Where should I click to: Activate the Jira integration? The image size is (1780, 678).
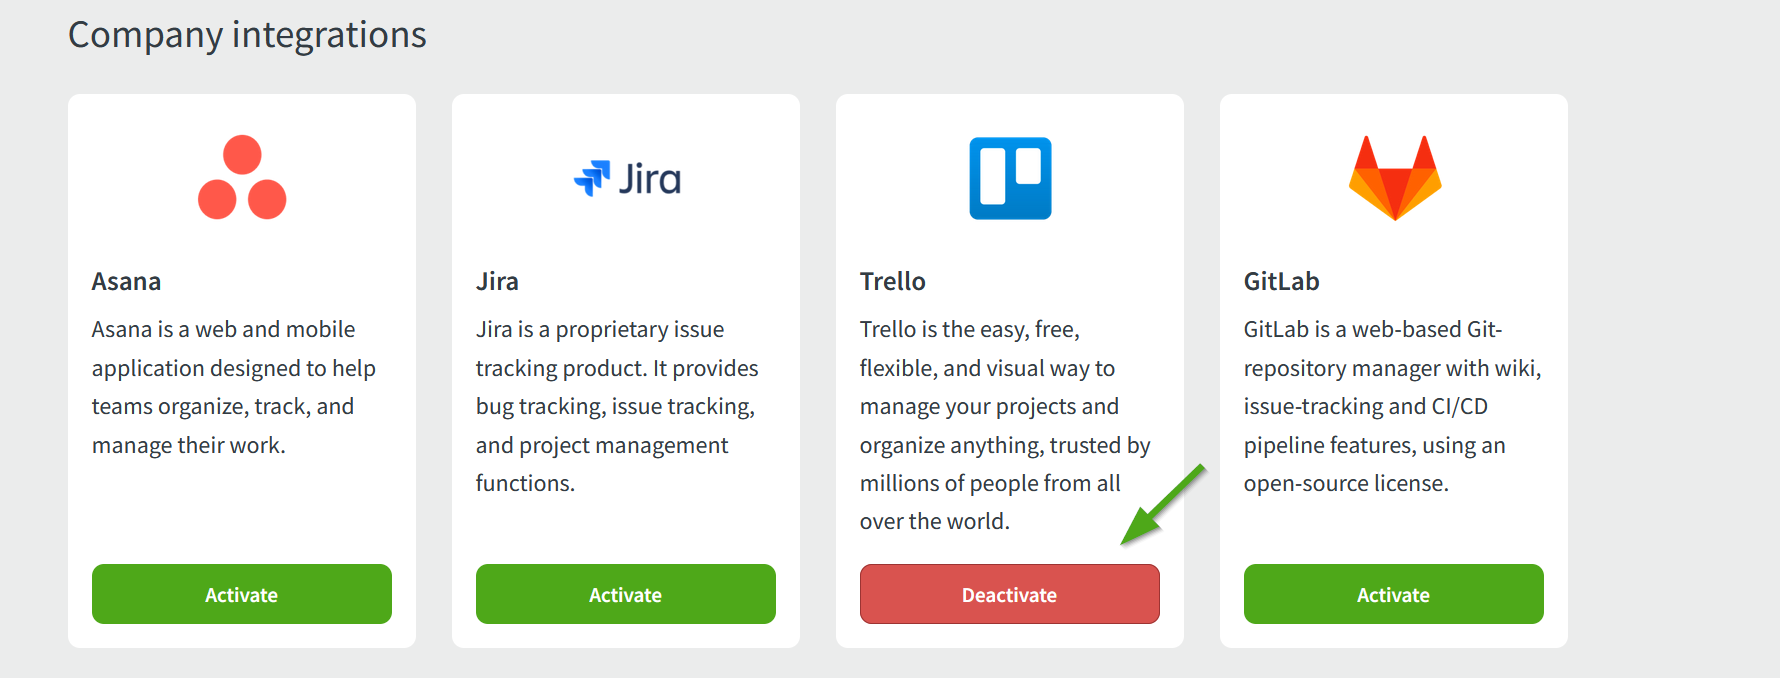coord(625,594)
